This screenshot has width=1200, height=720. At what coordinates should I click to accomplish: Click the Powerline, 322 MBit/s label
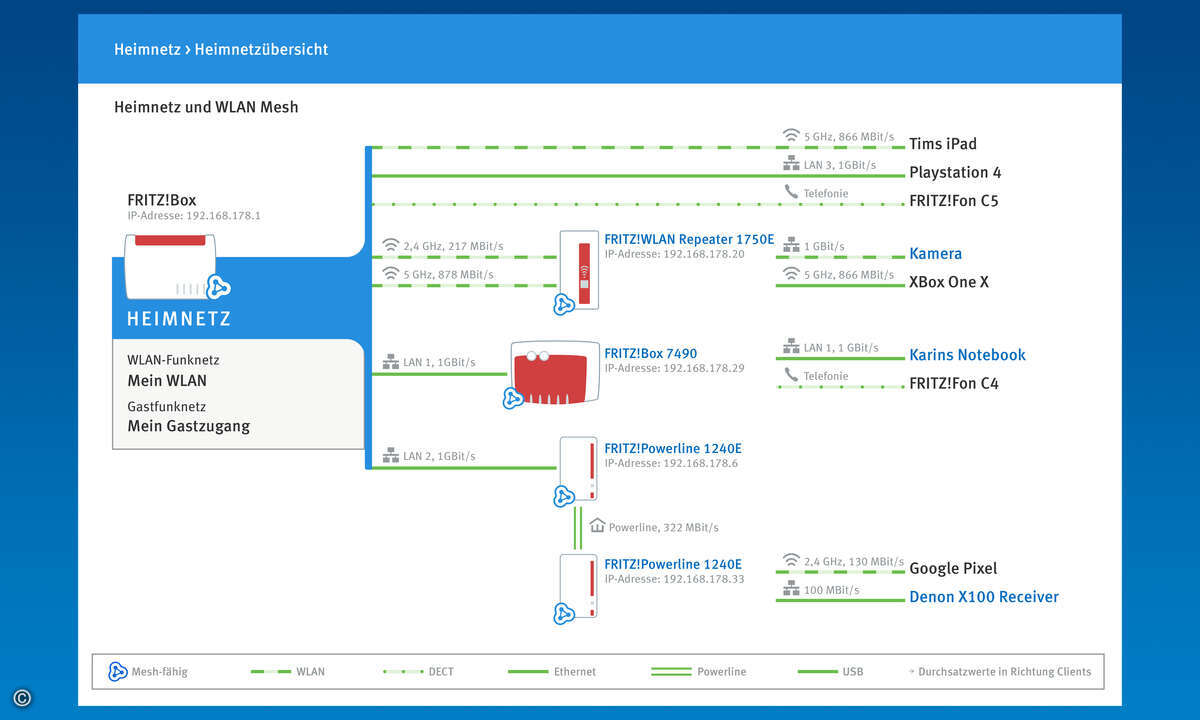(664, 527)
